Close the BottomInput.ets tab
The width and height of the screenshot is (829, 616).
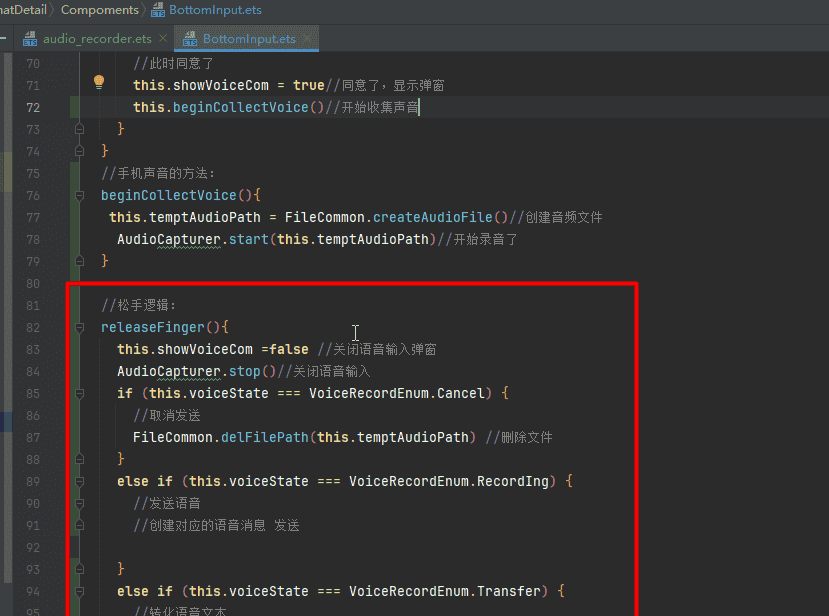[x=307, y=39]
